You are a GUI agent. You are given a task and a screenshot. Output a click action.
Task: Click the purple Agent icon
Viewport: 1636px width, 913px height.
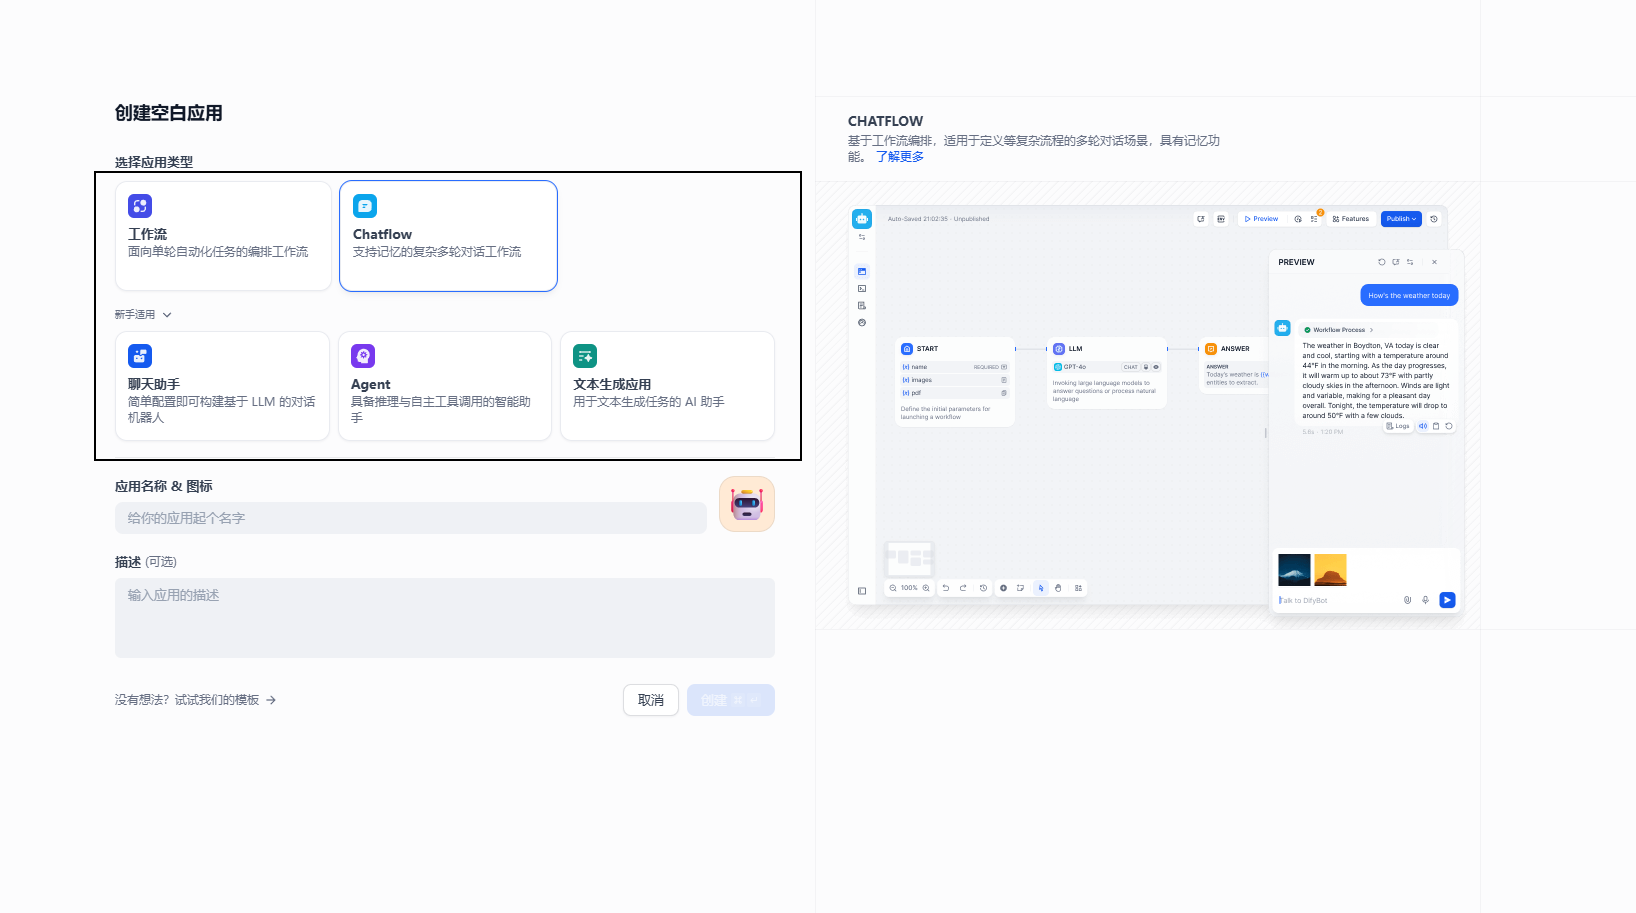[363, 356]
